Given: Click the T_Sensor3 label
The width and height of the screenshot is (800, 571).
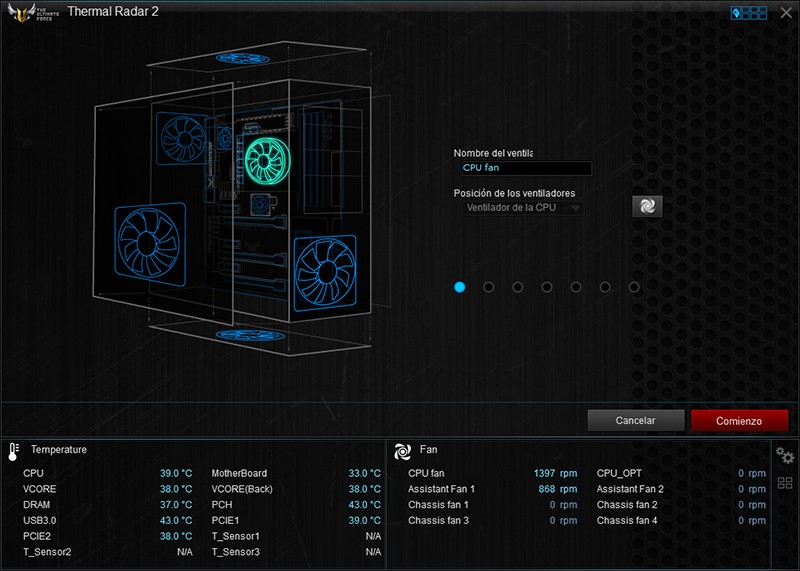Looking at the screenshot, I should click(x=236, y=552).
